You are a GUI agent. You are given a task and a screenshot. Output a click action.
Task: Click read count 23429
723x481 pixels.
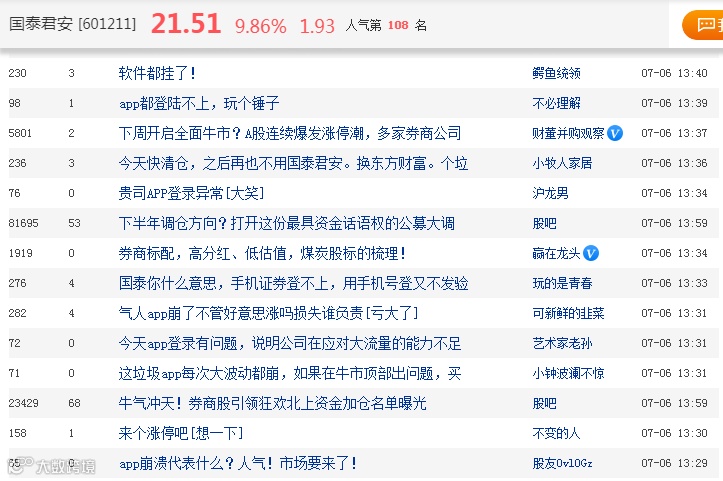tap(24, 403)
